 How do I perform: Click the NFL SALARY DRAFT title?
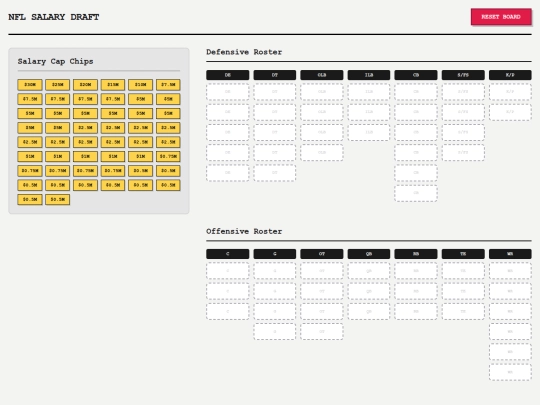(x=54, y=17)
